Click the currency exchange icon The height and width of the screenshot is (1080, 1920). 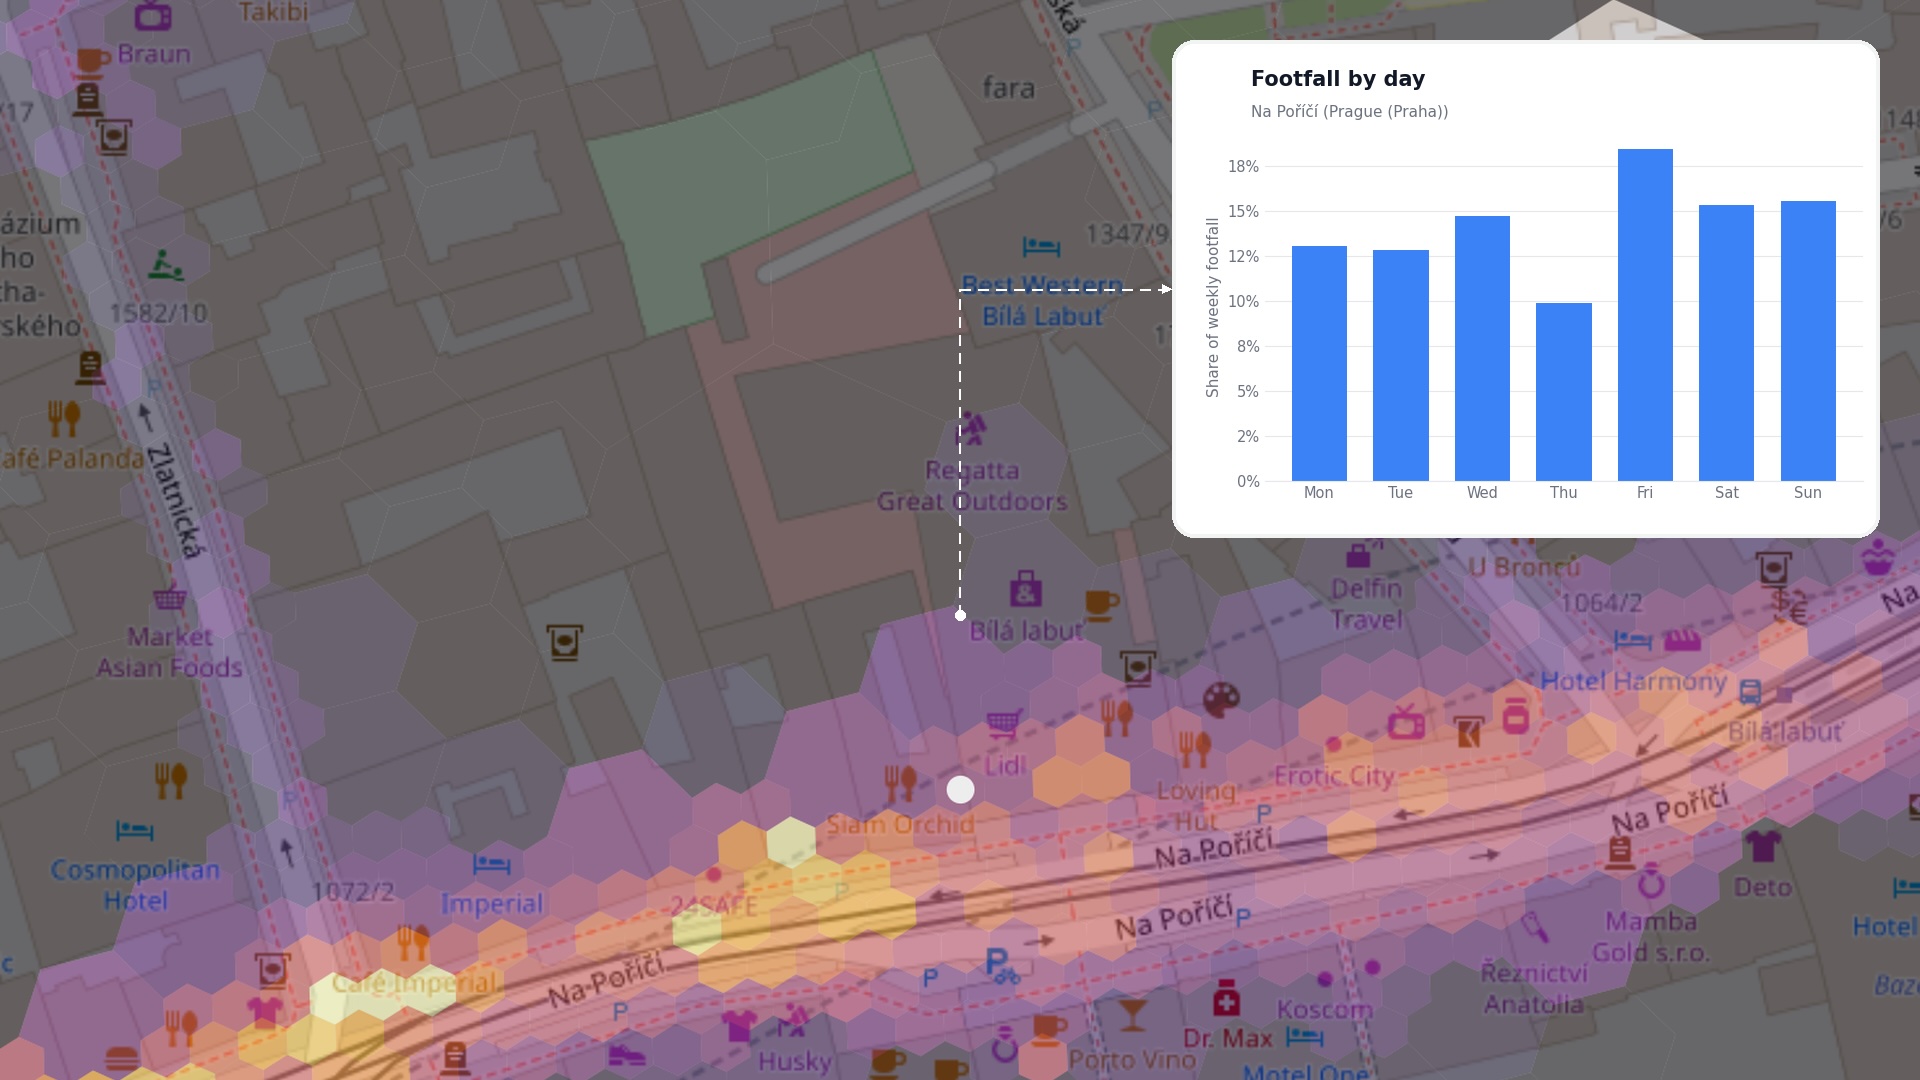pyautogui.click(x=1789, y=605)
